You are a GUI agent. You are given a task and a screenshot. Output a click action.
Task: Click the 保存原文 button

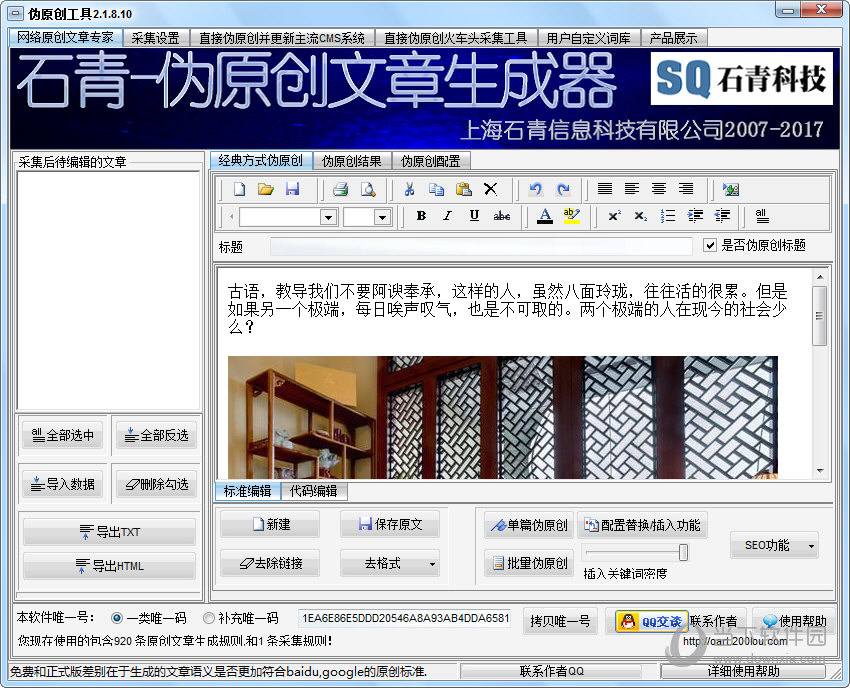(390, 524)
